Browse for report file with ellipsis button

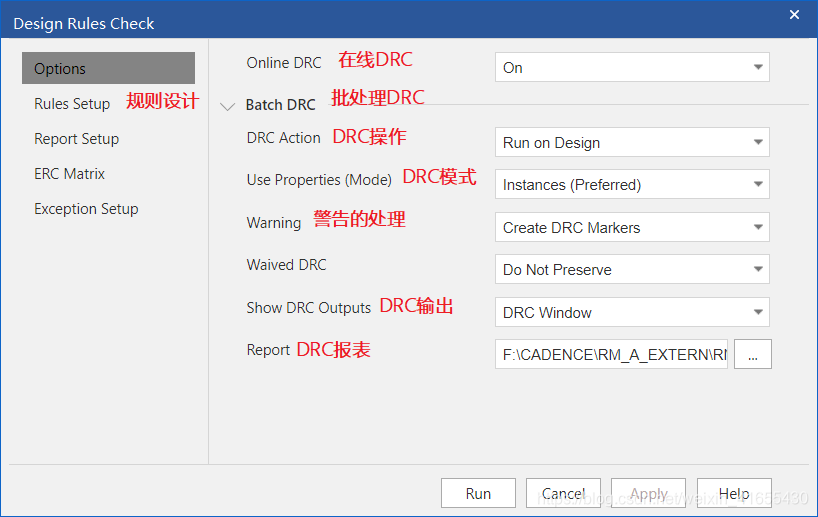[x=752, y=355]
